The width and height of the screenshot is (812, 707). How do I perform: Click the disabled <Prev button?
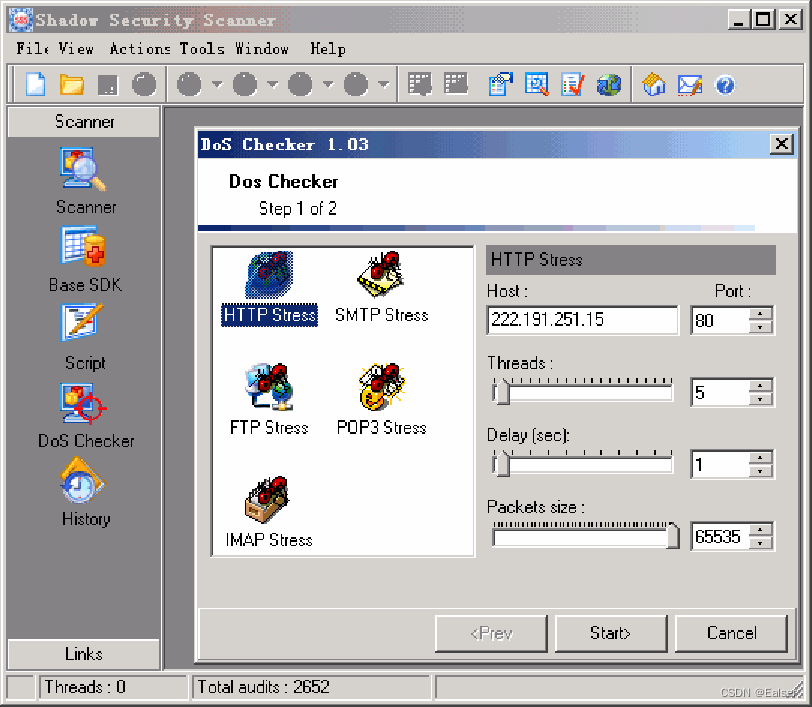(x=491, y=633)
